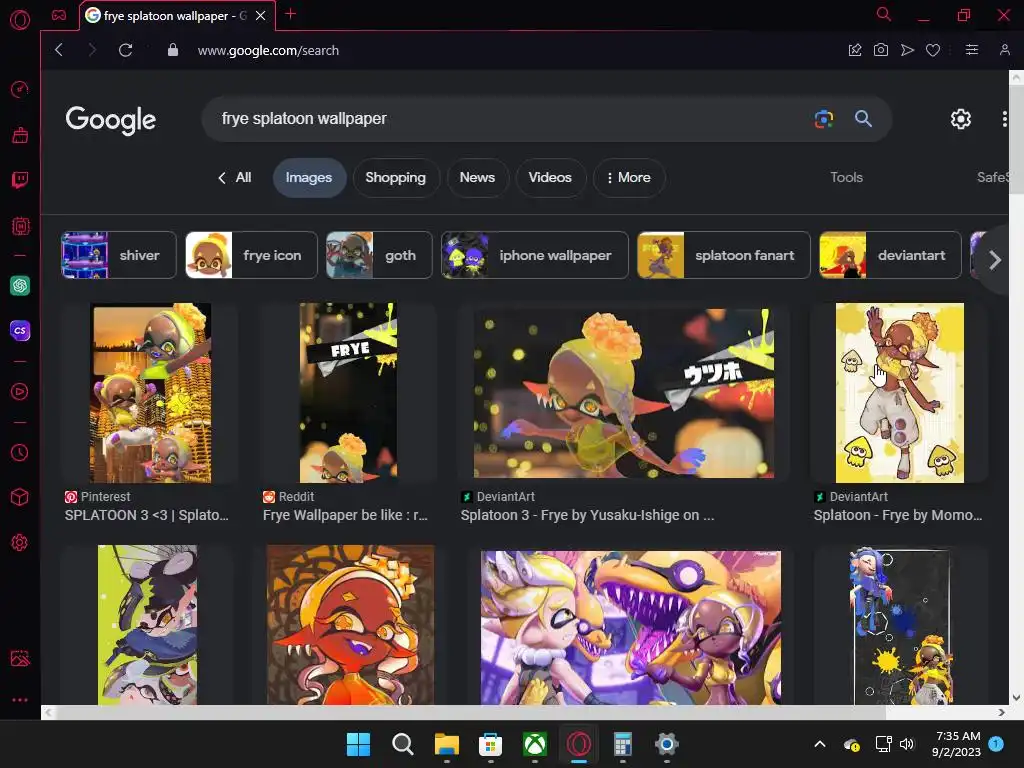Open a new tab with plus button
Screen dimensions: 1024x768
291,14
